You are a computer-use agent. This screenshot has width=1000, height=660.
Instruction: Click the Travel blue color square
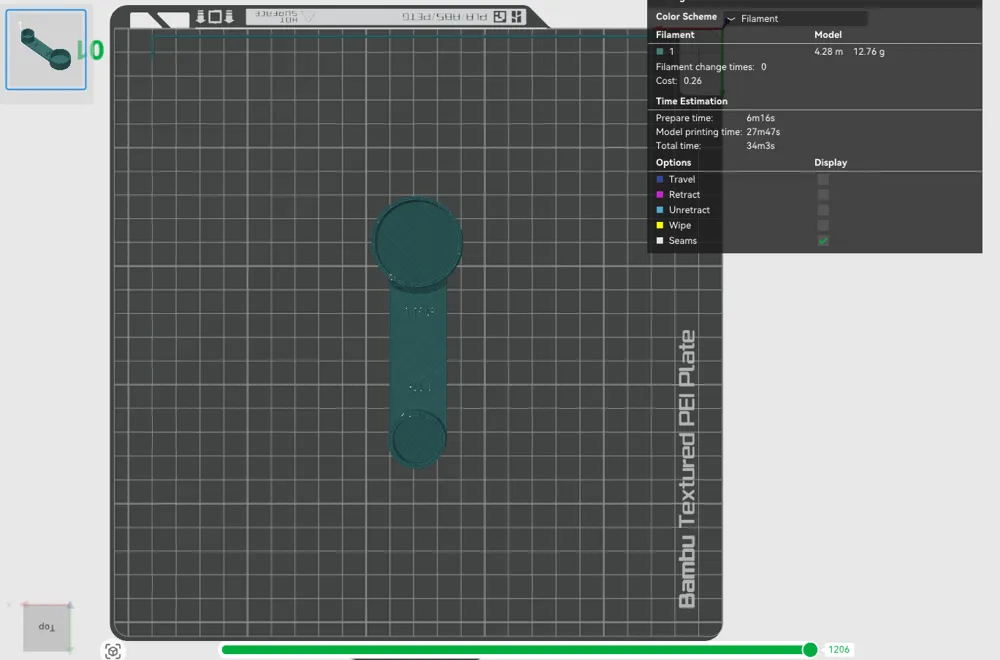[x=660, y=179]
